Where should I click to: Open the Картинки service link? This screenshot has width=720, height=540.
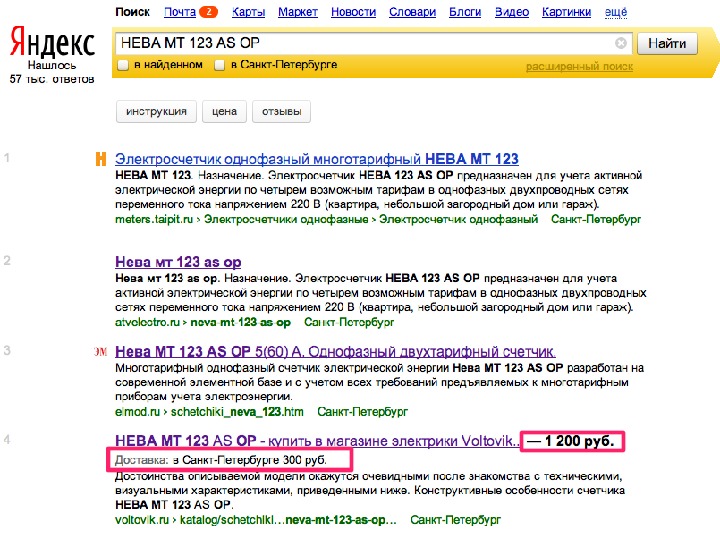click(x=566, y=12)
